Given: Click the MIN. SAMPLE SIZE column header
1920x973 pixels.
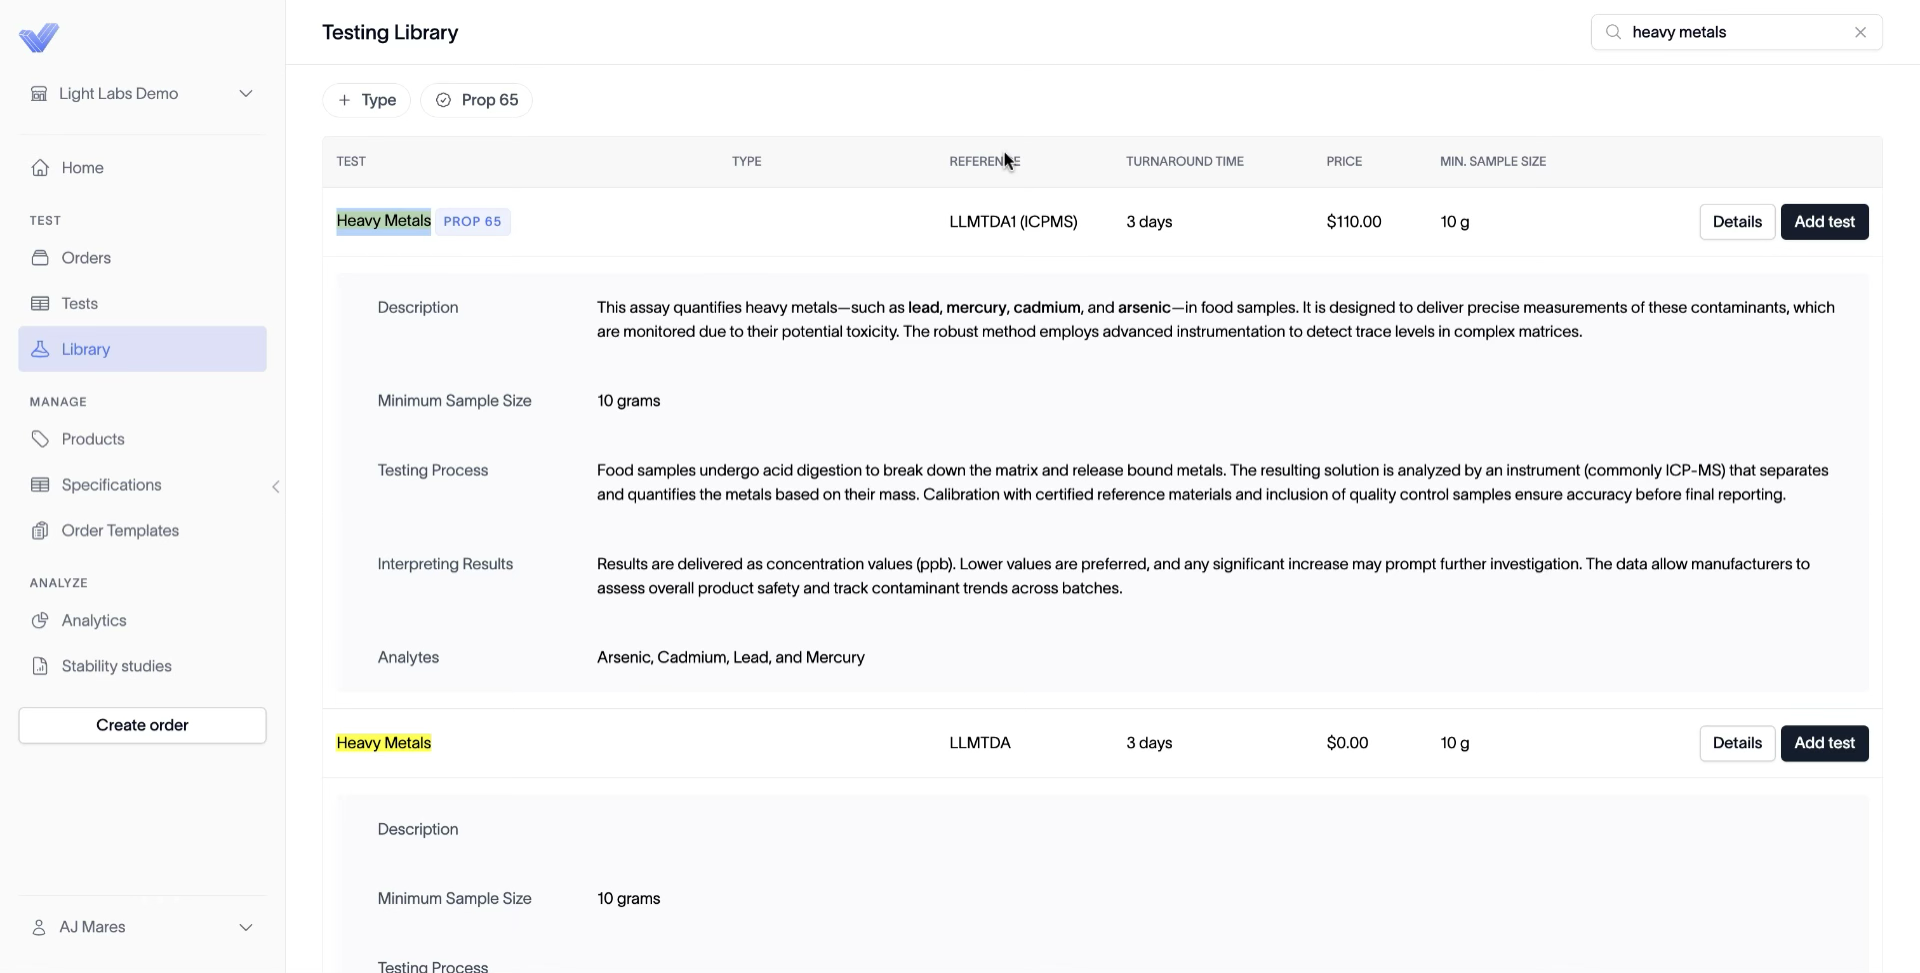Looking at the screenshot, I should (x=1493, y=161).
